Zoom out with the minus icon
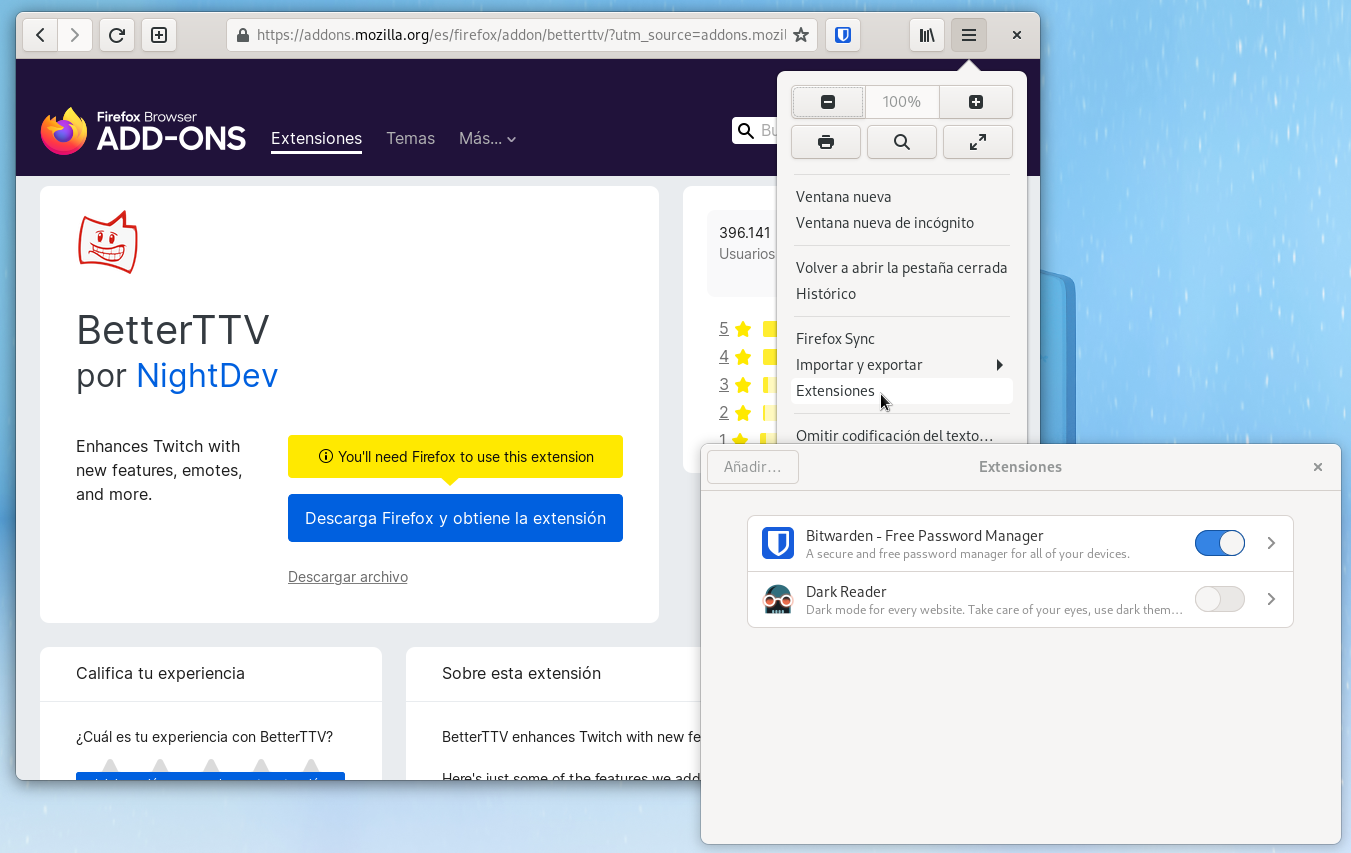Viewport: 1351px width, 853px height. click(x=827, y=101)
